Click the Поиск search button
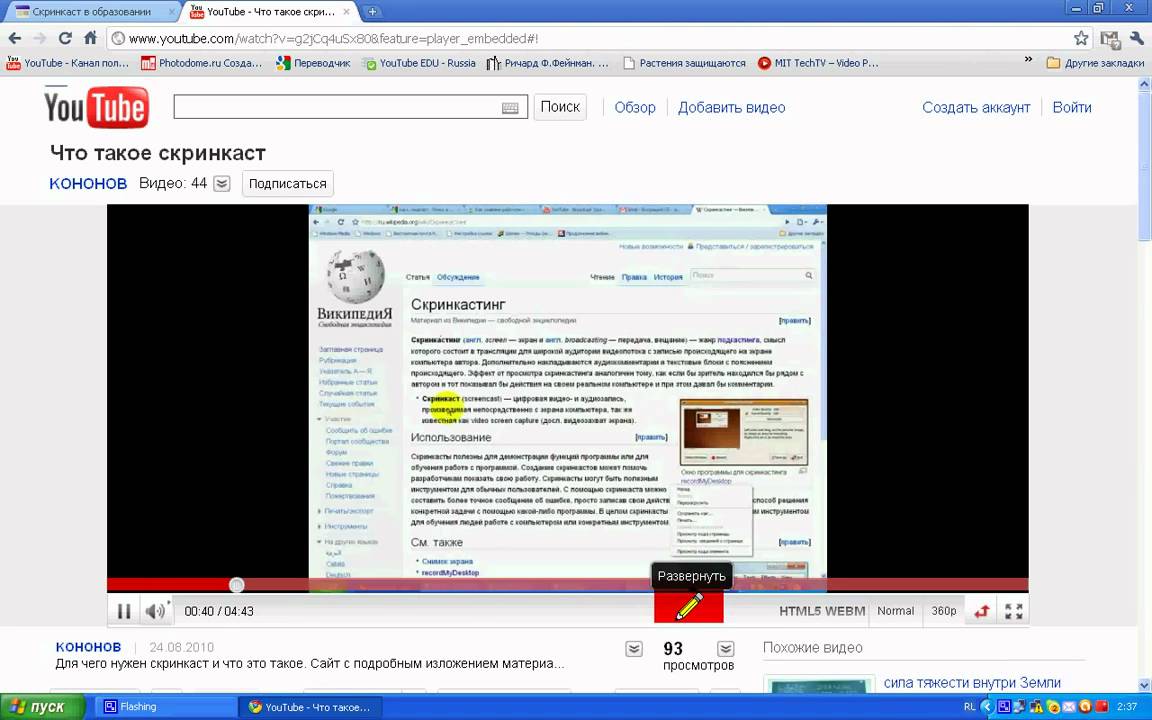 pyautogui.click(x=560, y=107)
